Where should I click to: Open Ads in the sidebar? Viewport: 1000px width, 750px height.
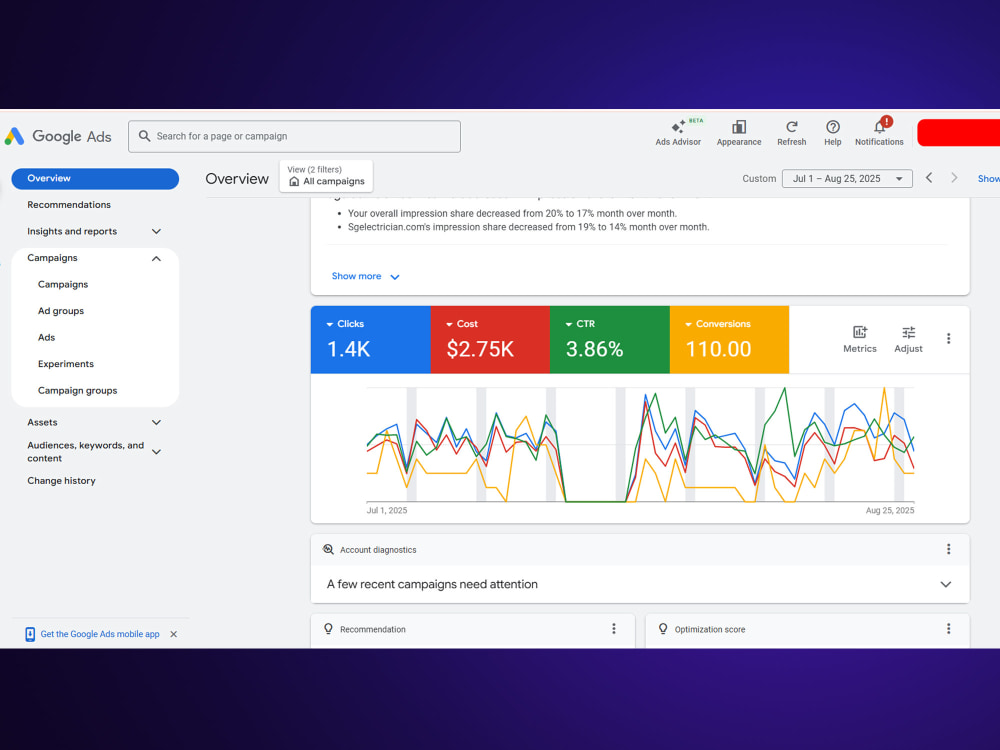point(46,337)
